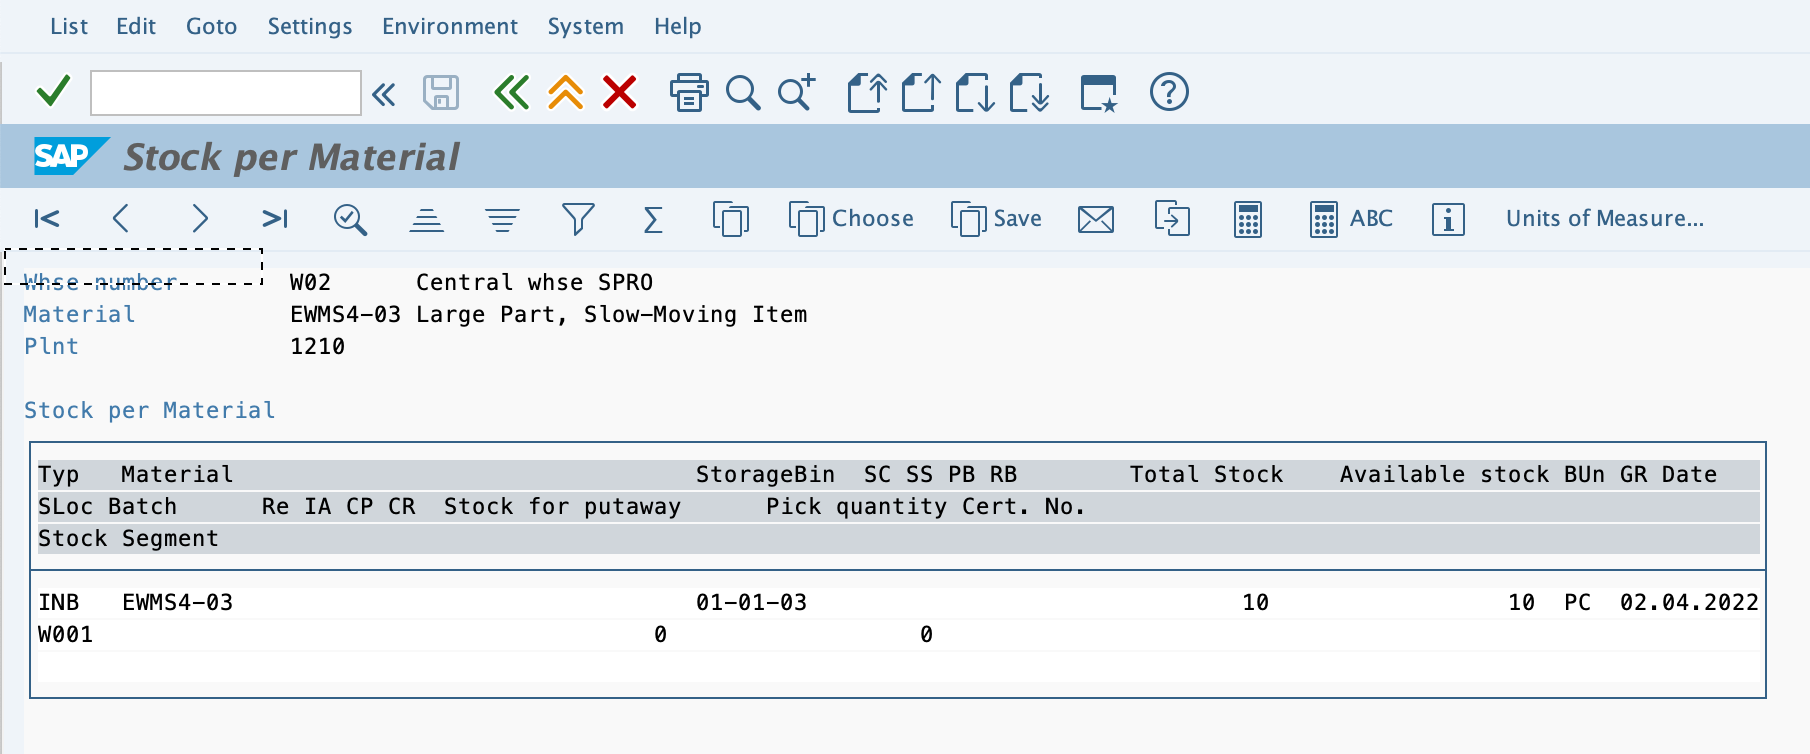
Task: Click the Print icon in the toolbar
Action: click(x=688, y=93)
